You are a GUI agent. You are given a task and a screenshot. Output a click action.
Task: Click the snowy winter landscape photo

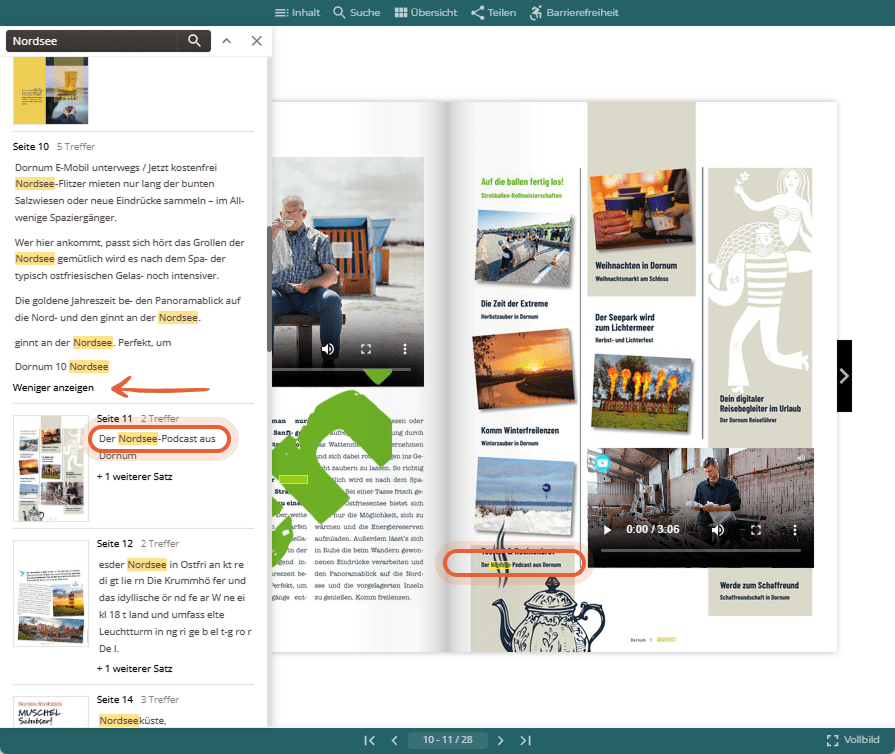[x=524, y=495]
